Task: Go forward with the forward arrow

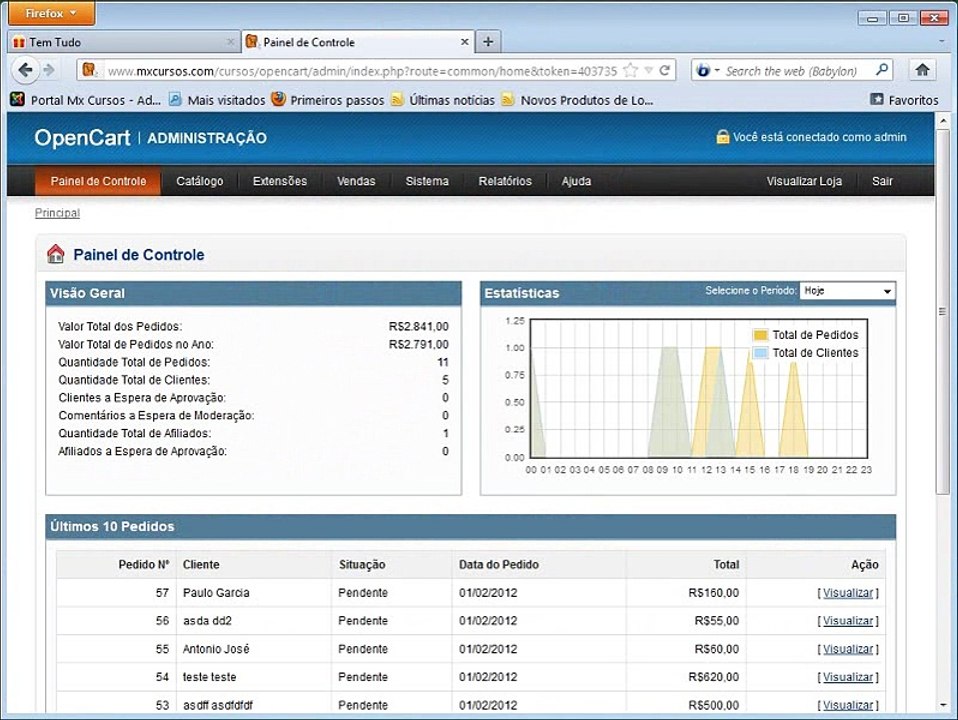Action: [x=49, y=70]
